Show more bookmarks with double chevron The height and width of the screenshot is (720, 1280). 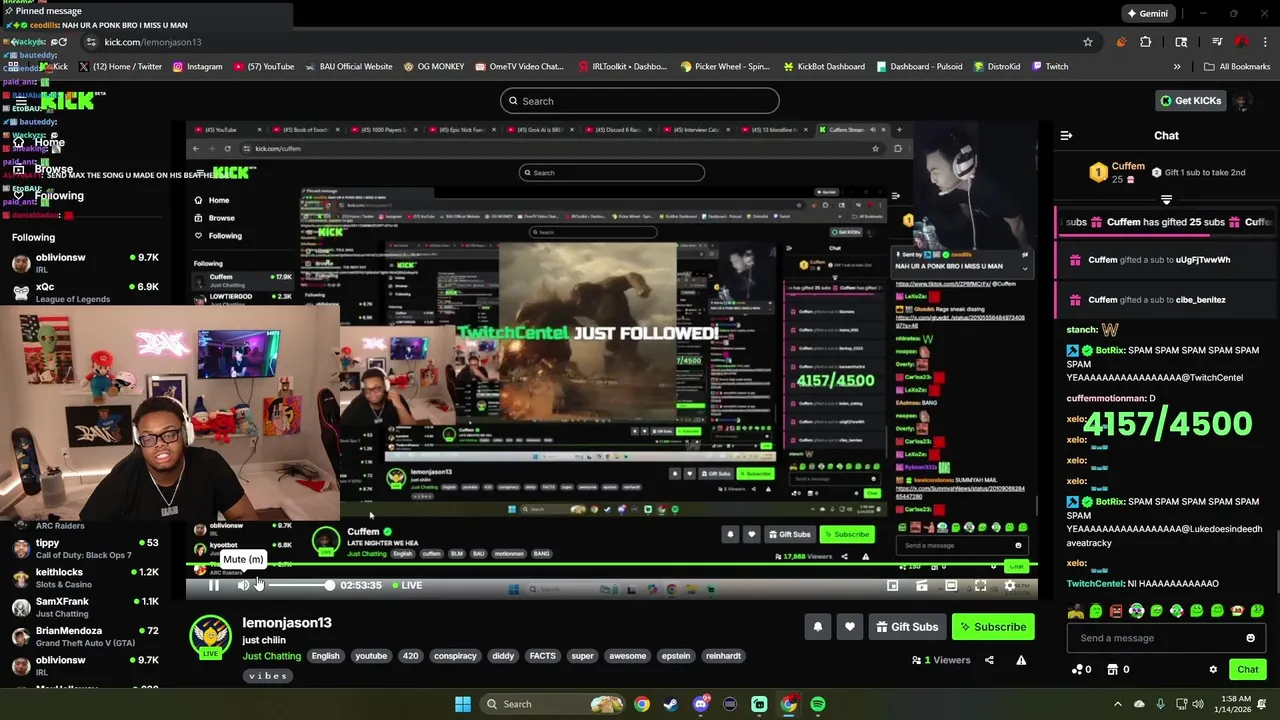point(1177,66)
